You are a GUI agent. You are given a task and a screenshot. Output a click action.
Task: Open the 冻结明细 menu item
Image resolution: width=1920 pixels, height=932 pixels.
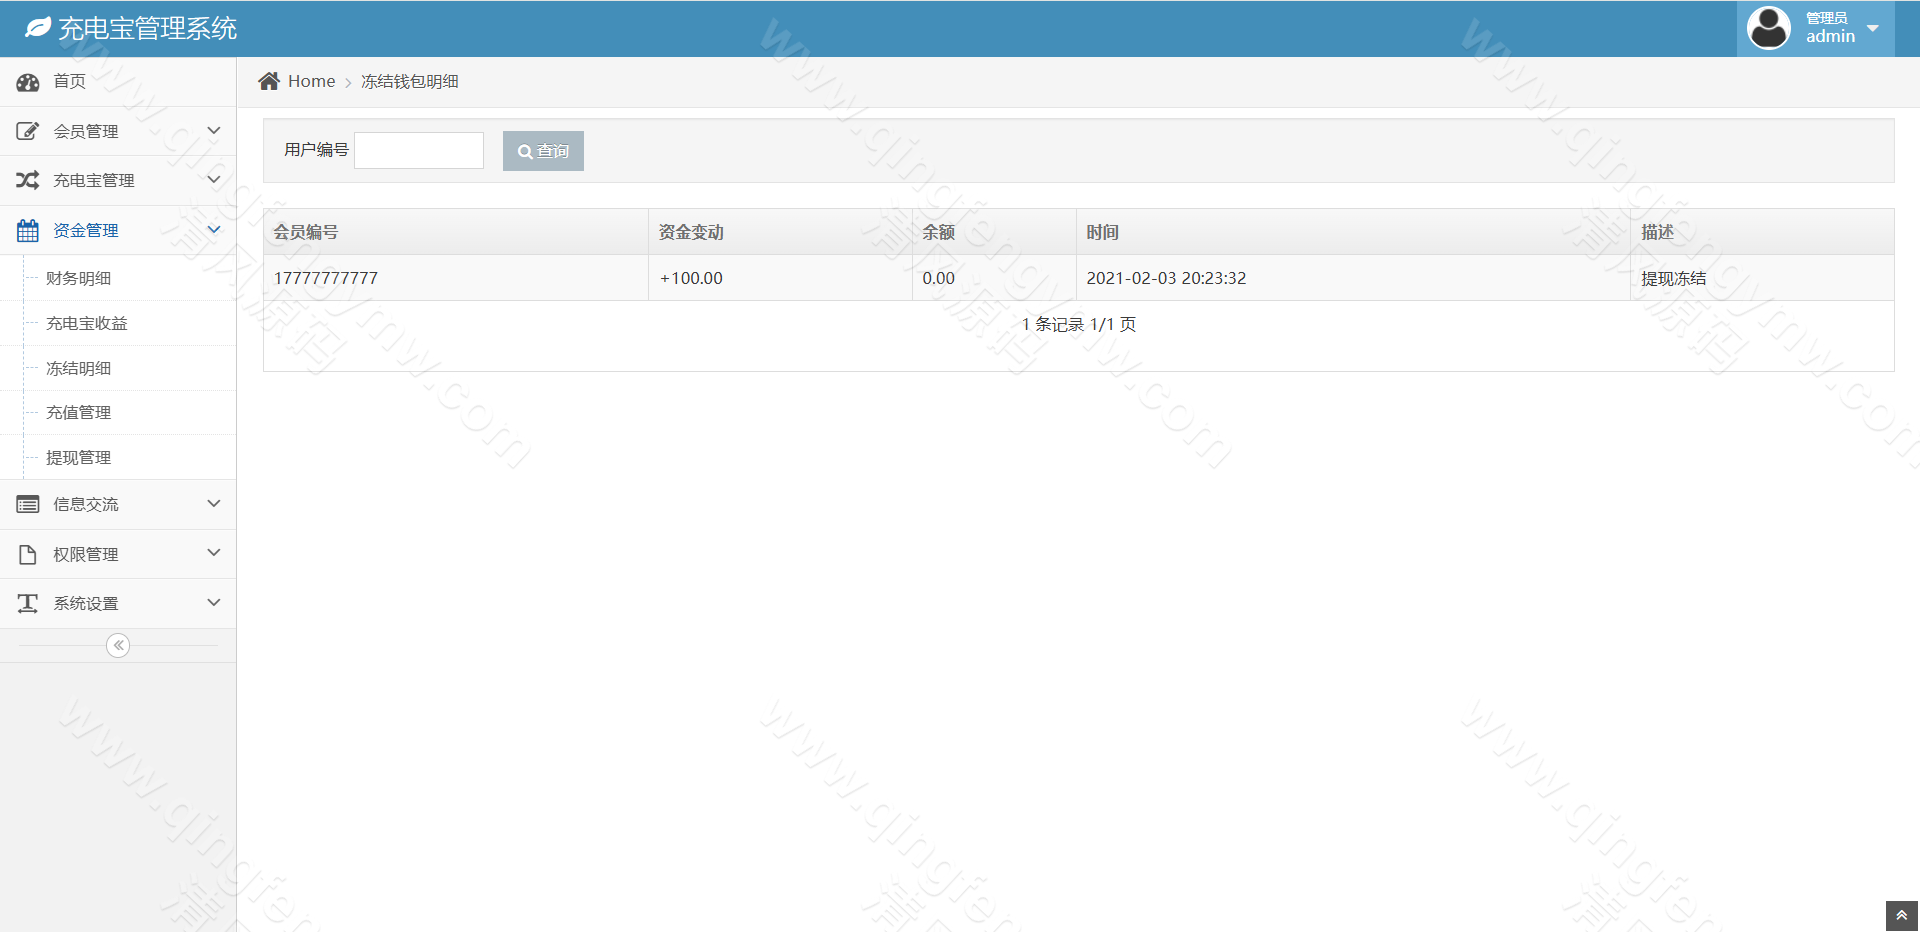coord(78,368)
